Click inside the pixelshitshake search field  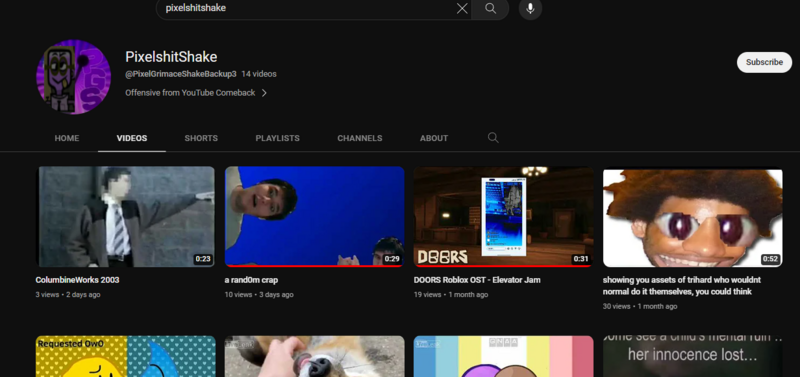[306, 8]
